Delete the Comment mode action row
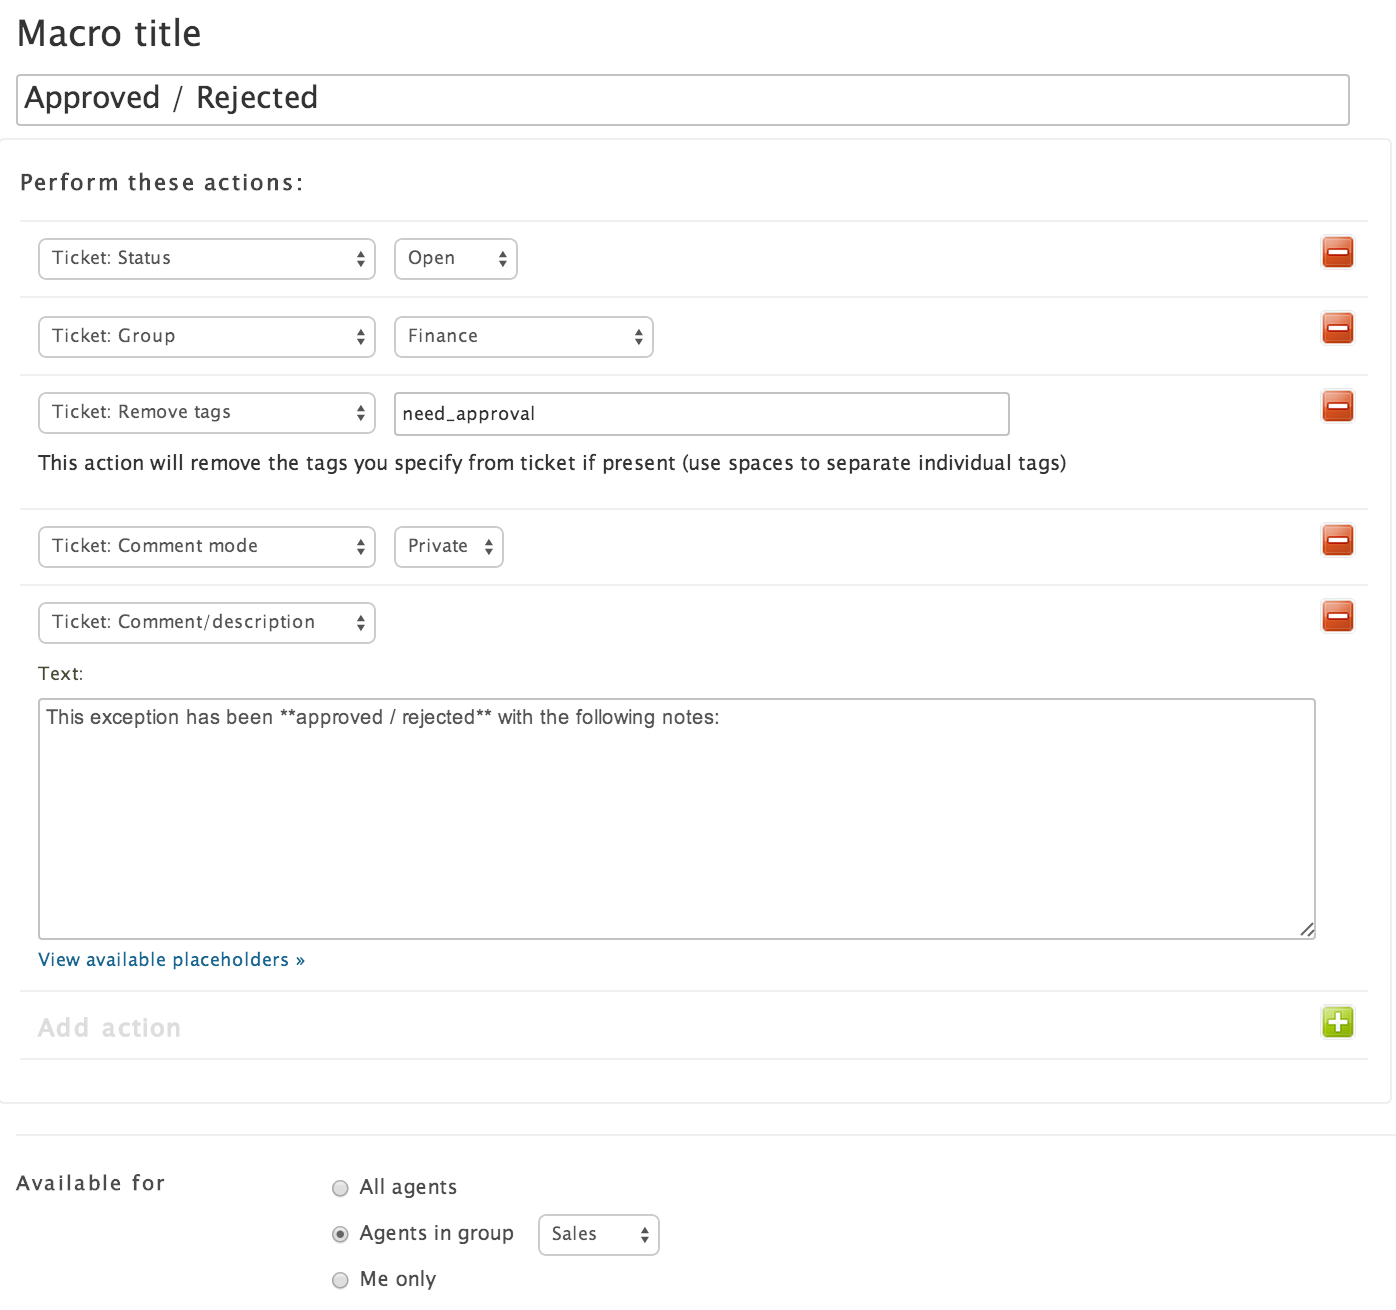This screenshot has width=1396, height=1310. click(x=1337, y=540)
